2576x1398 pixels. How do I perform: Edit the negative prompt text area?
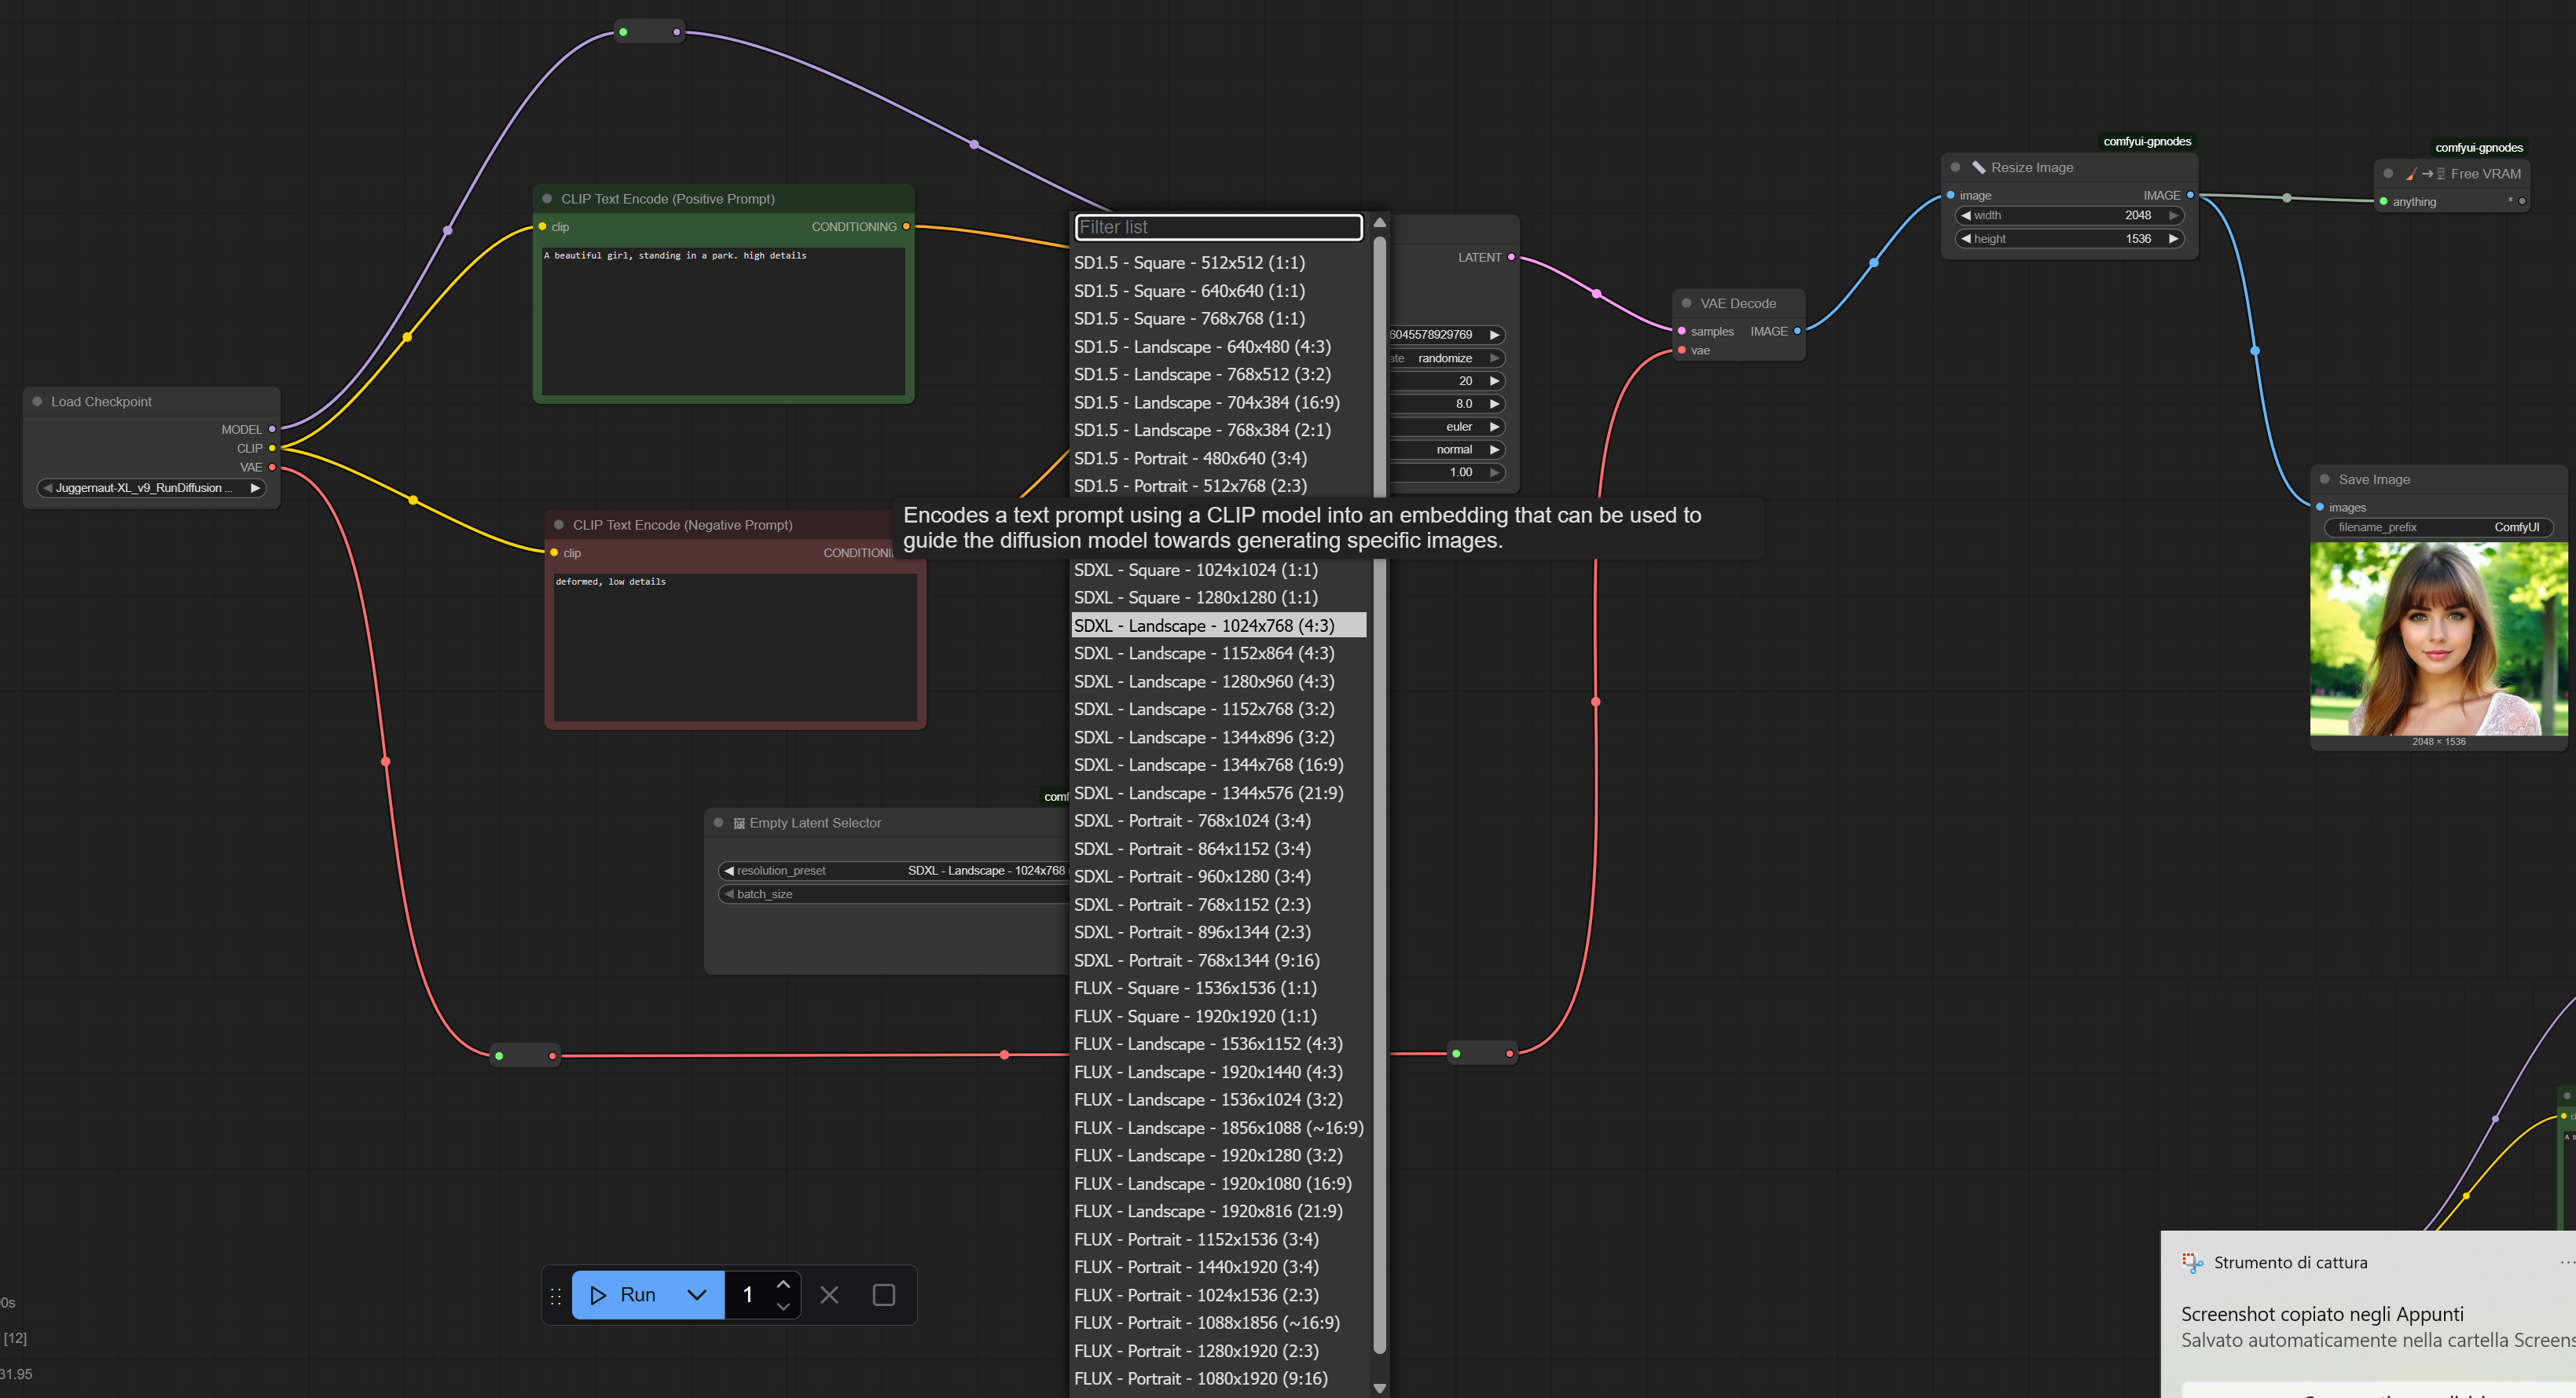(x=735, y=647)
